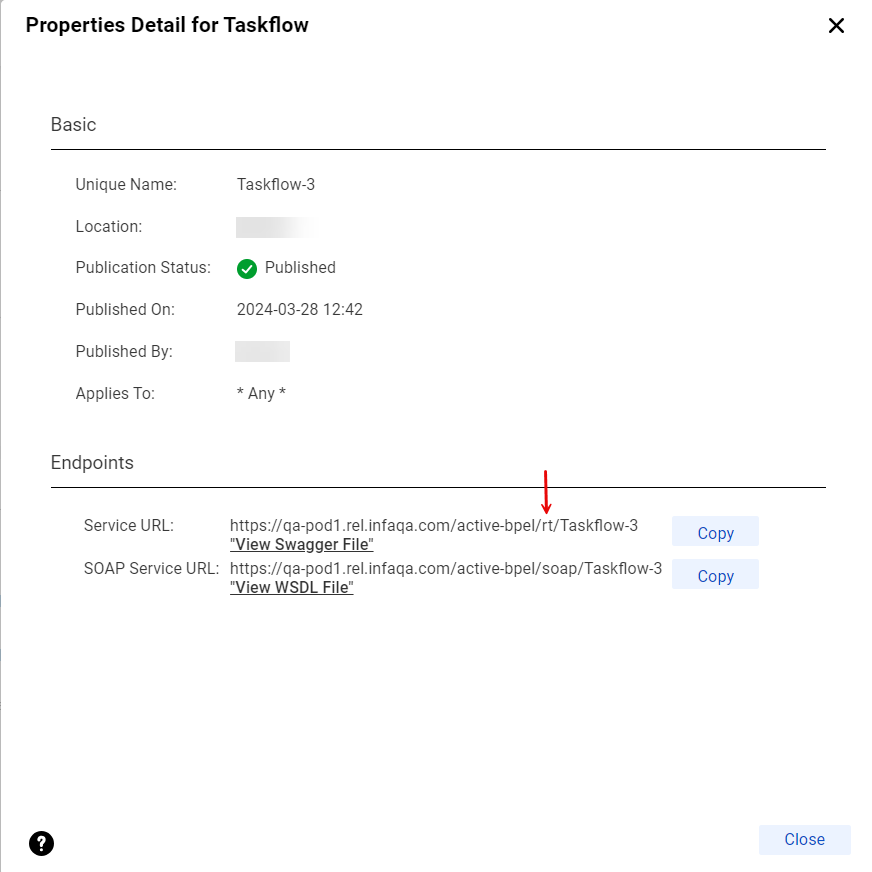The image size is (872, 872).
Task: Select the soap/Taskflow-3 SOAP URL text
Action: coord(446,568)
